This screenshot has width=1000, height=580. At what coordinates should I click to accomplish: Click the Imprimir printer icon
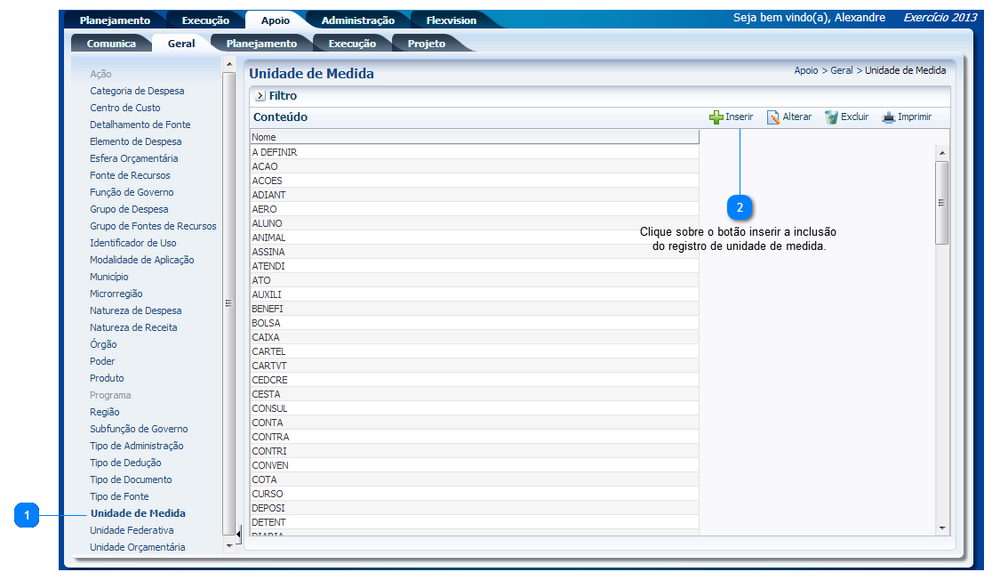click(x=888, y=117)
